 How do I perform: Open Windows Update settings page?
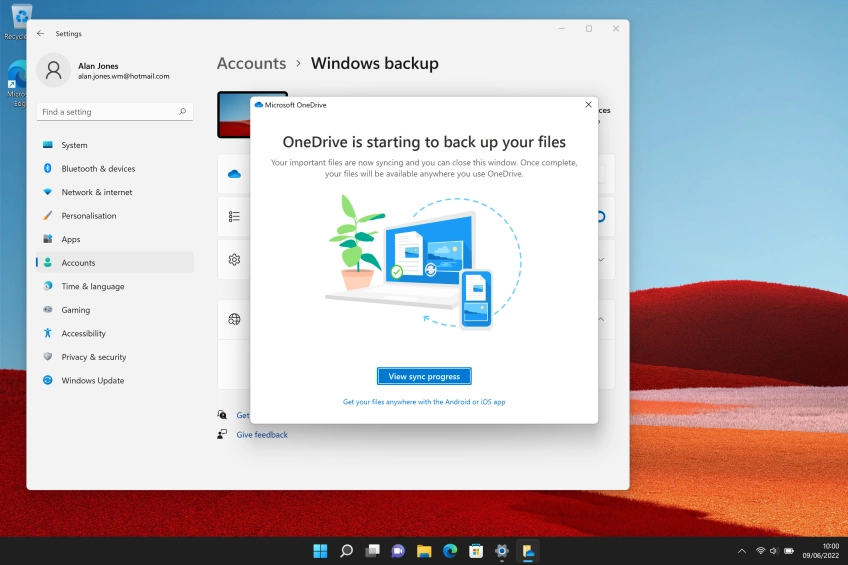point(92,381)
